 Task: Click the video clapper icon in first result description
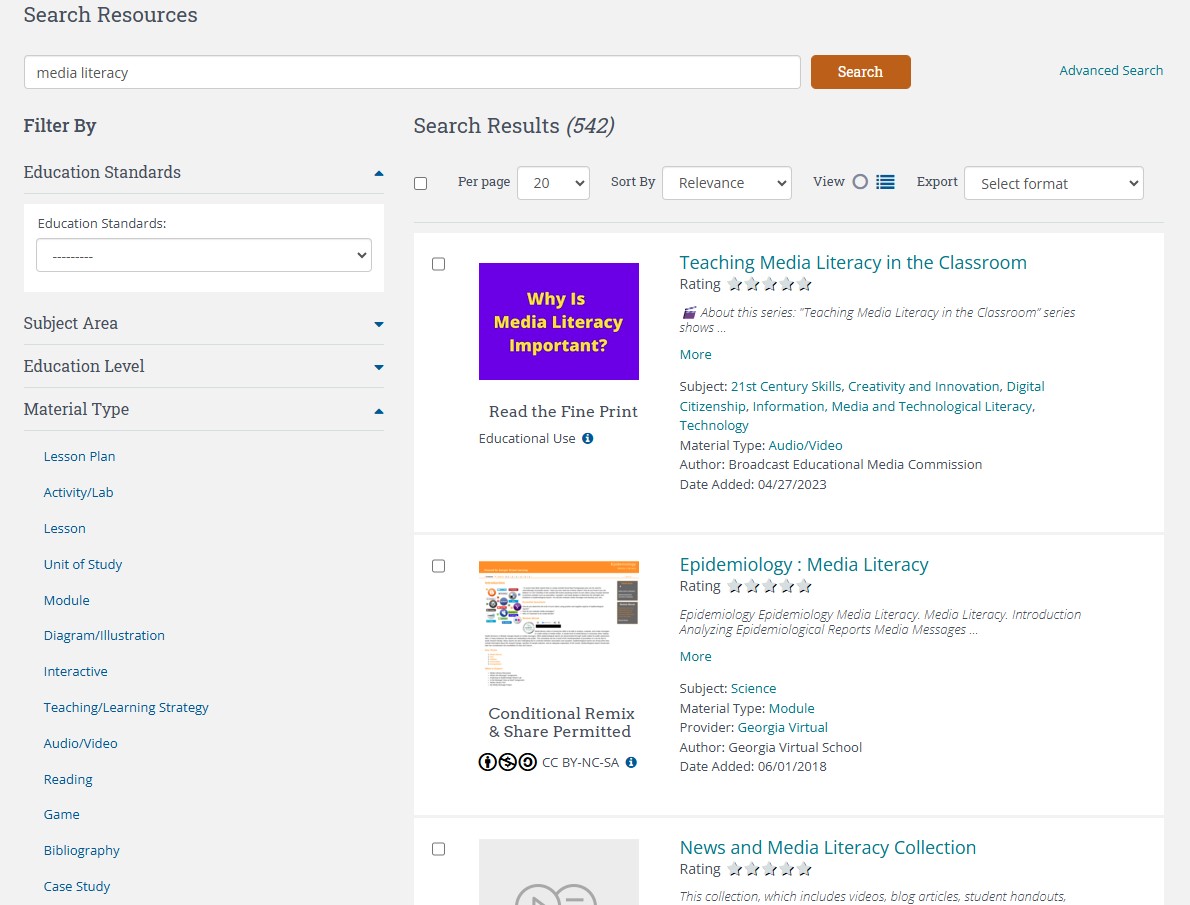tap(689, 312)
